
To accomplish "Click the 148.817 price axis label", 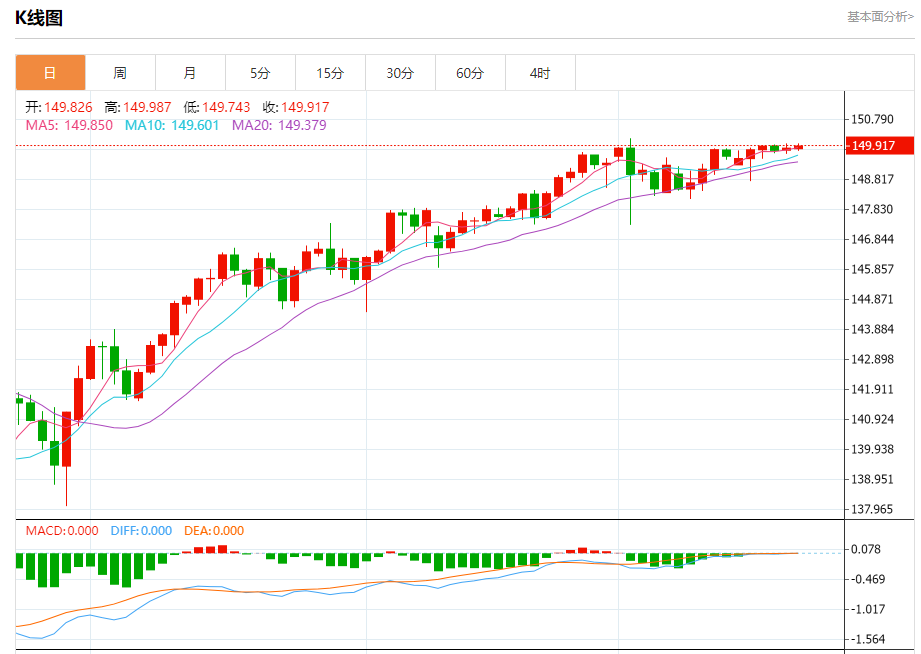I will coord(872,179).
